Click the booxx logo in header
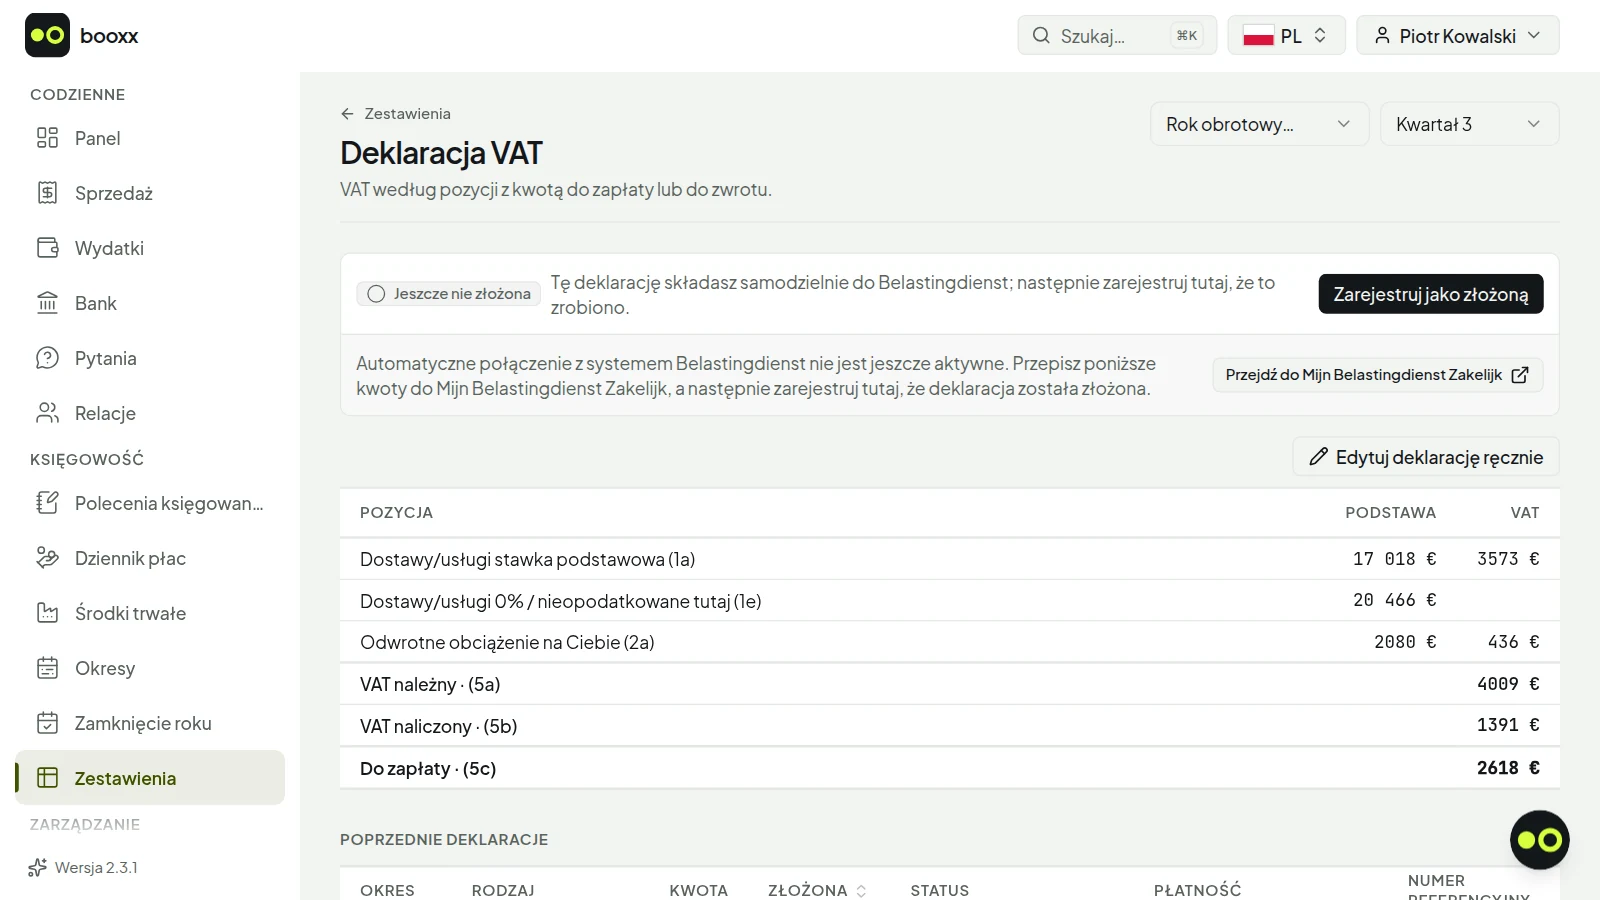The width and height of the screenshot is (1600, 900). coord(82,36)
